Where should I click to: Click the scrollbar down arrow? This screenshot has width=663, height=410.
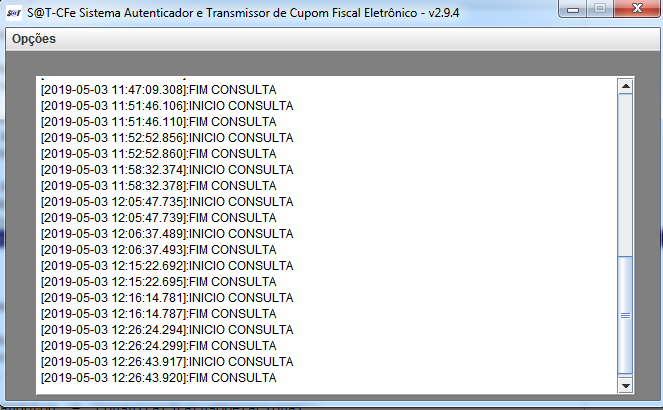tap(625, 385)
